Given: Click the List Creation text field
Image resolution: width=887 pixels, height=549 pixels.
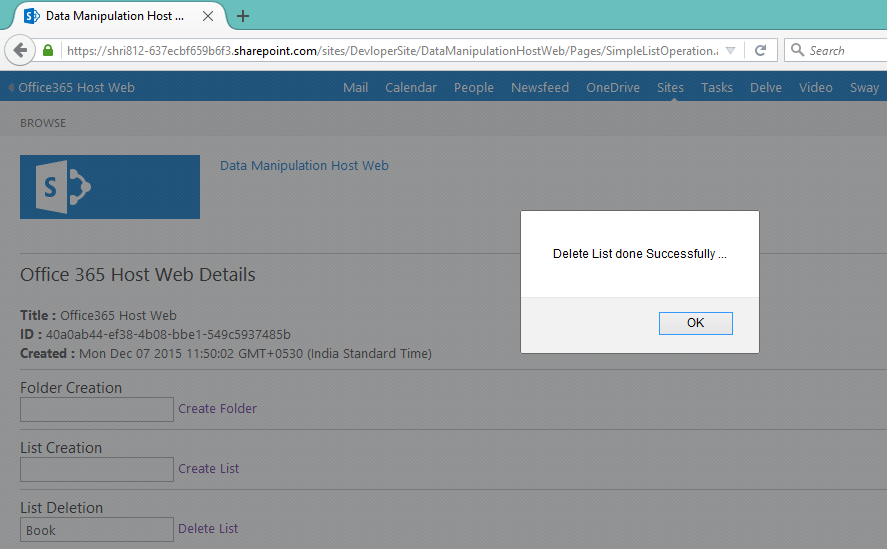Looking at the screenshot, I should (97, 469).
